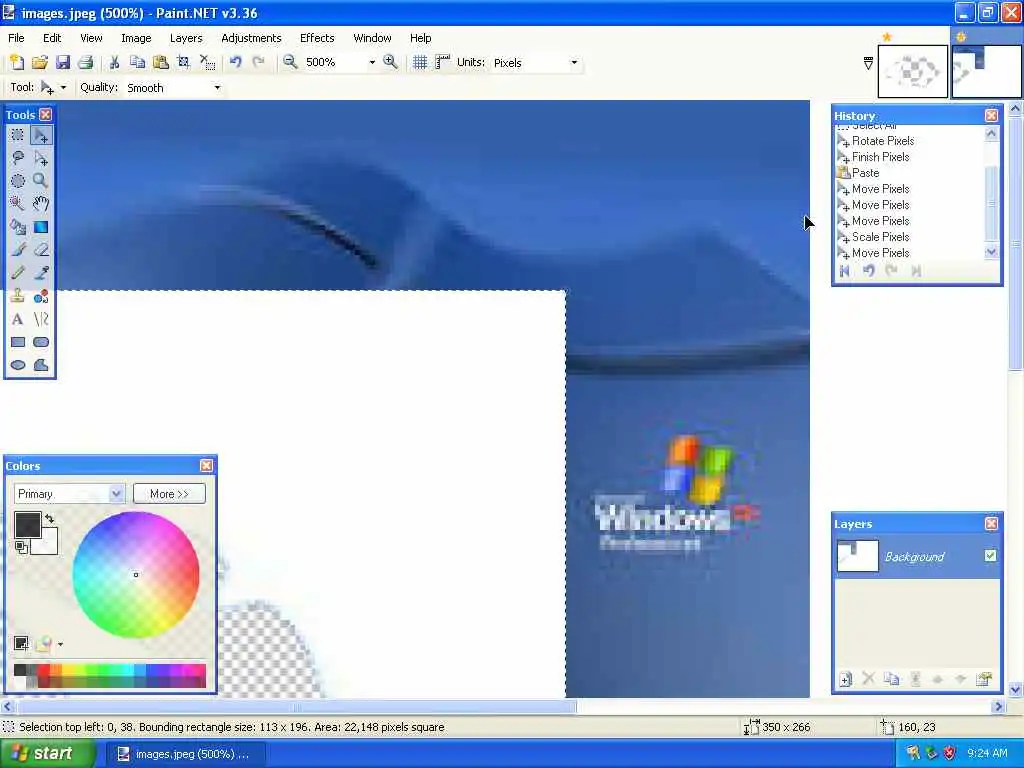Select the Pencil tool
The width and height of the screenshot is (1024, 768).
point(18,273)
